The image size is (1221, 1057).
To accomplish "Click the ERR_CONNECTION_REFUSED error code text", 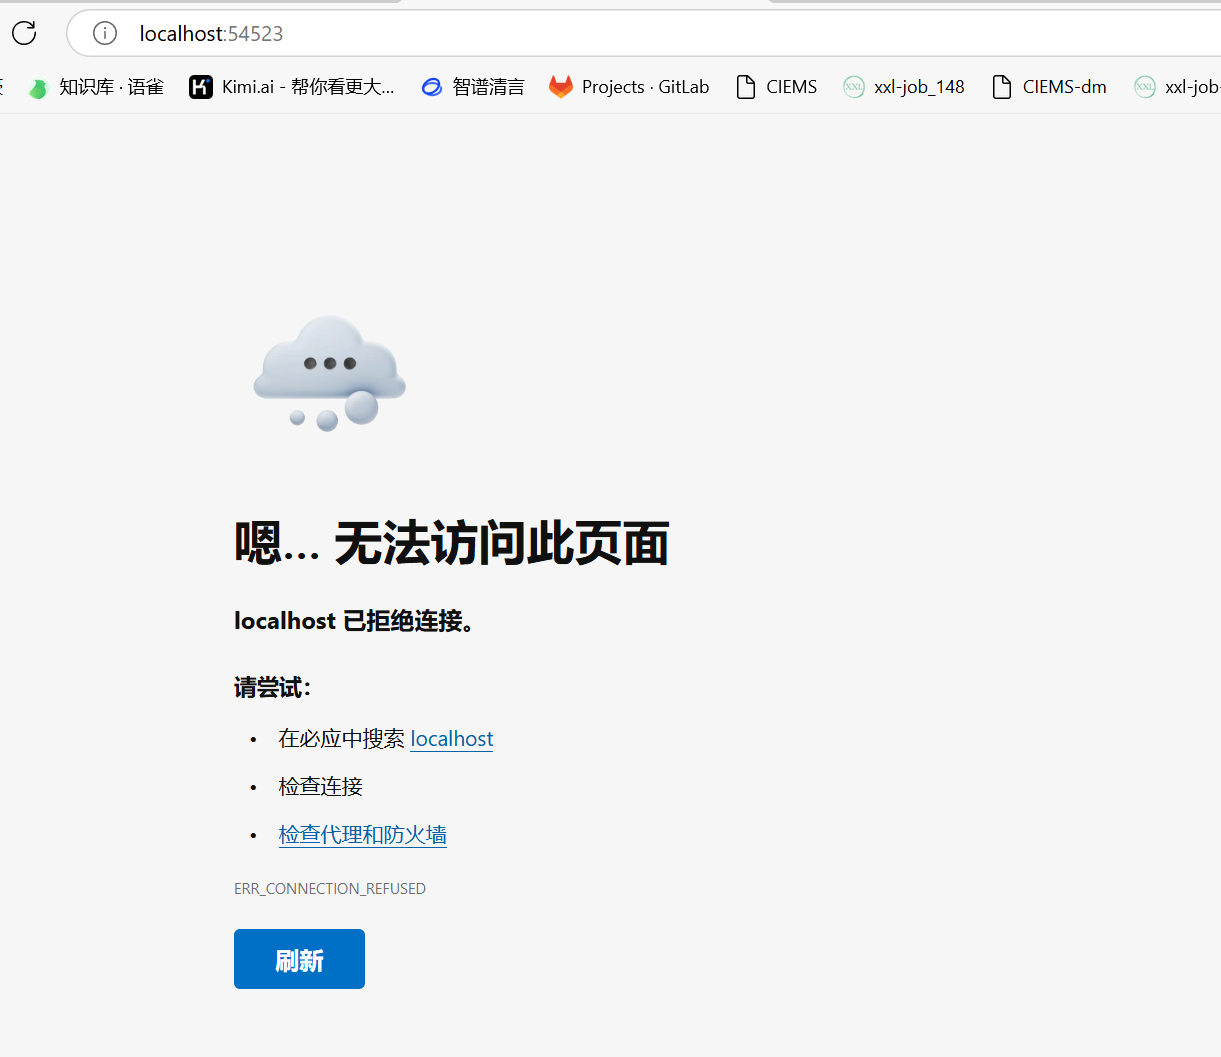I will [x=330, y=888].
